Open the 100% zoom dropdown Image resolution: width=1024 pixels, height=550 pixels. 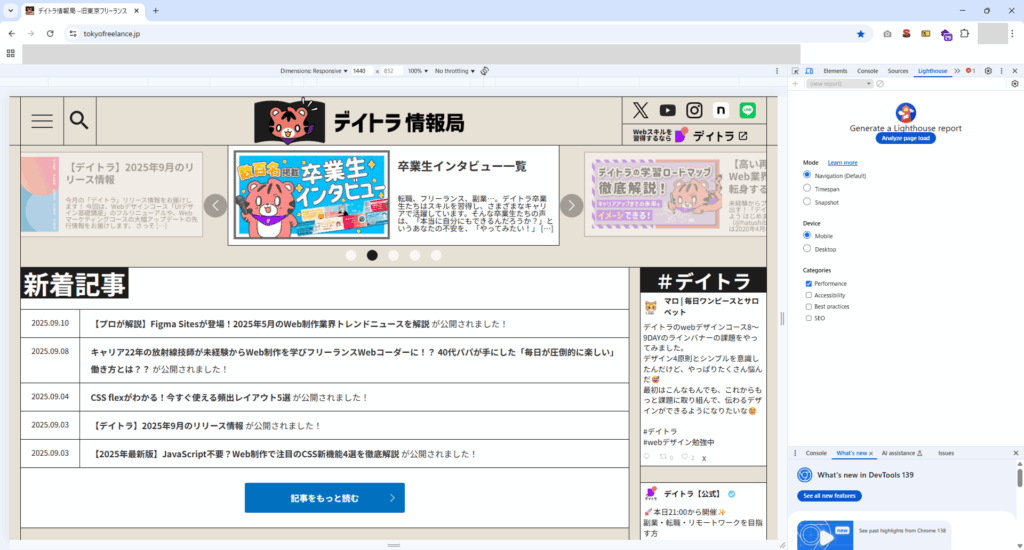pos(417,71)
